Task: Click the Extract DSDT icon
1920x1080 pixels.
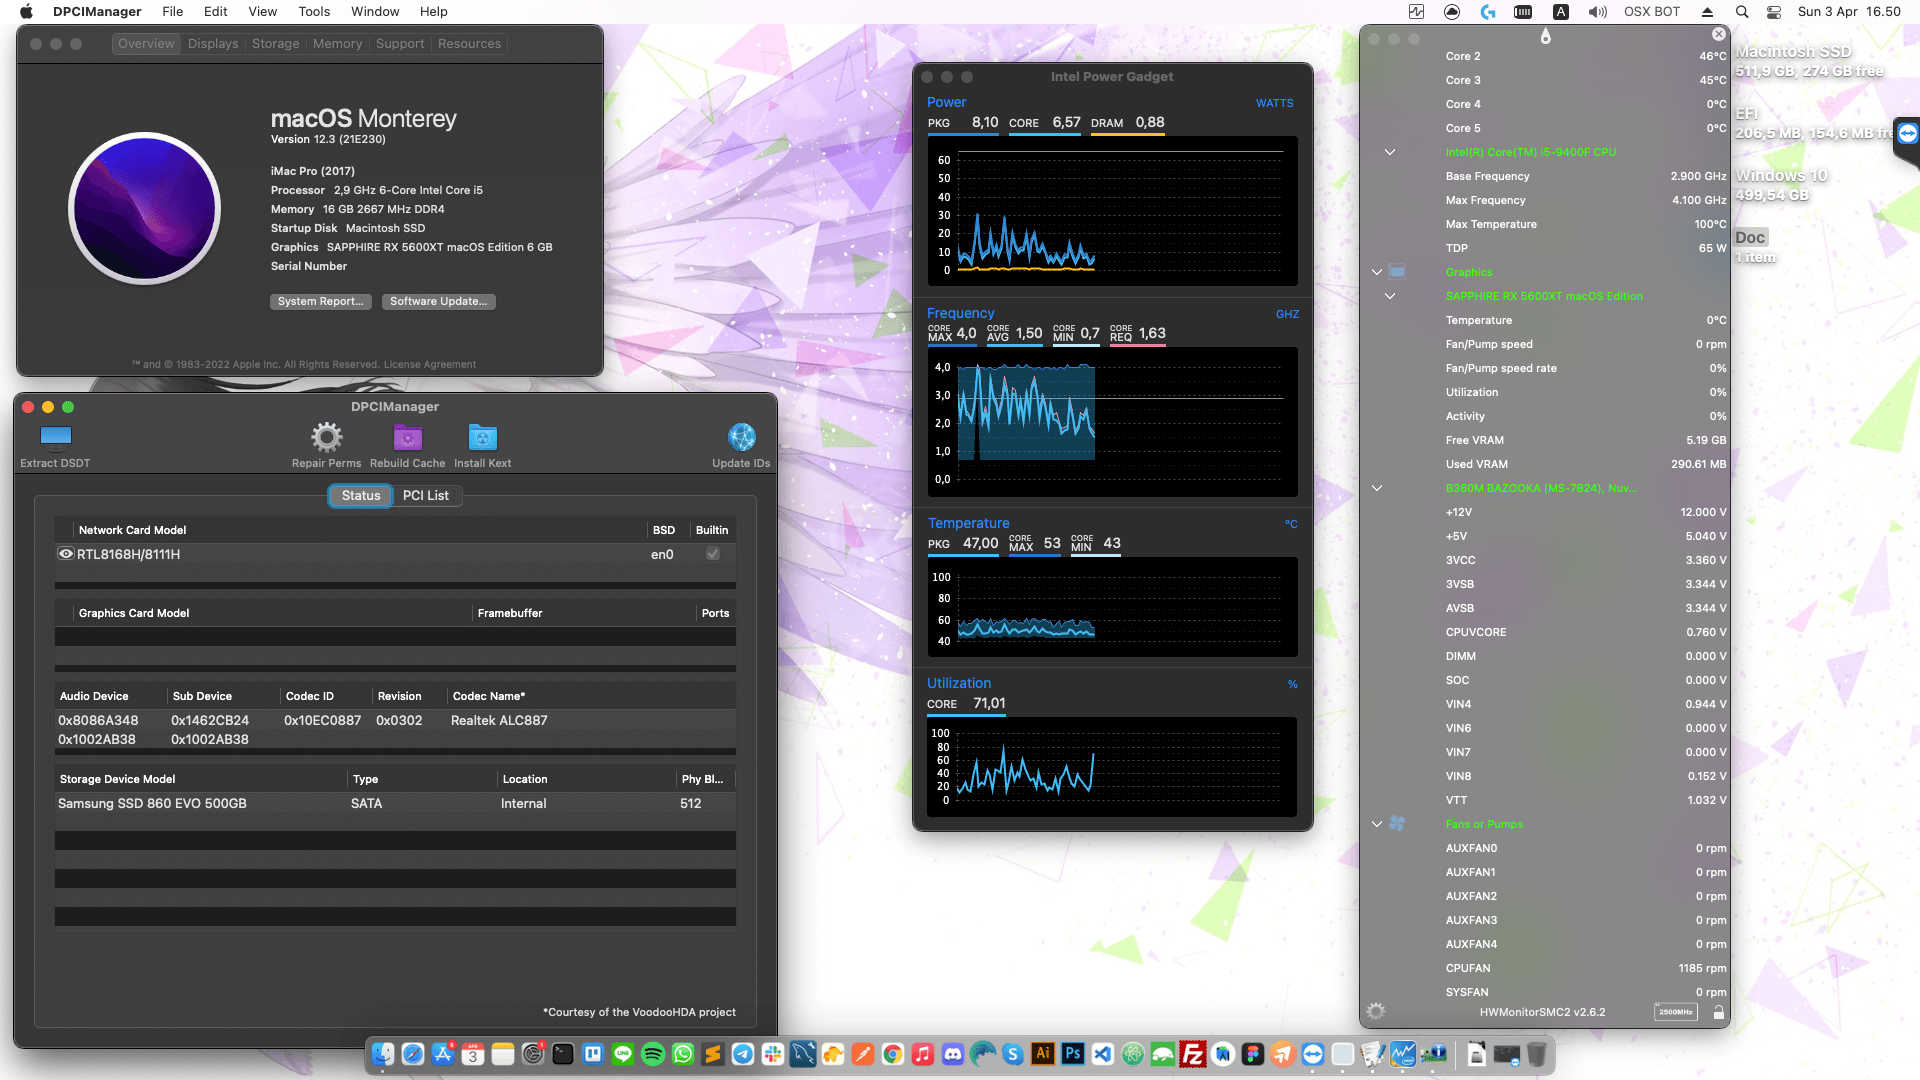Action: (55, 437)
